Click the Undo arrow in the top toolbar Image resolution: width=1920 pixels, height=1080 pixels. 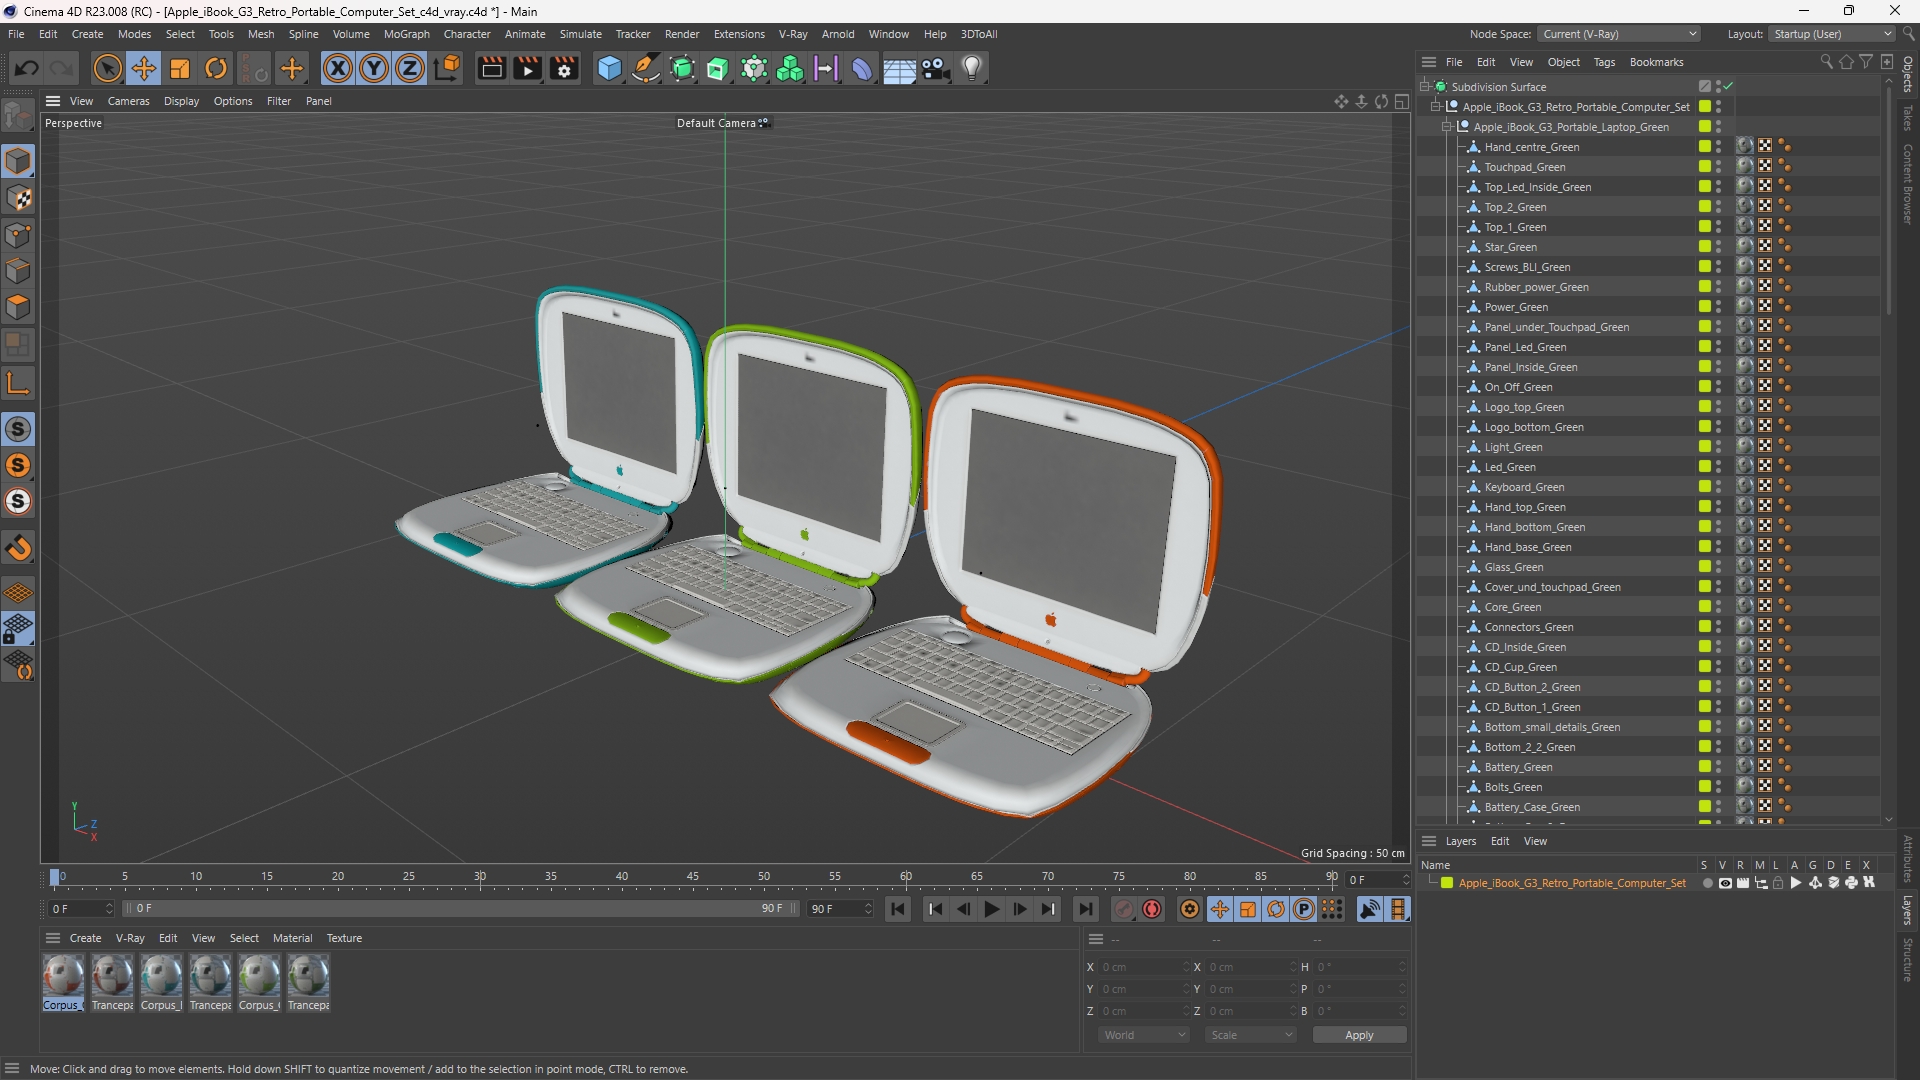pyautogui.click(x=27, y=68)
